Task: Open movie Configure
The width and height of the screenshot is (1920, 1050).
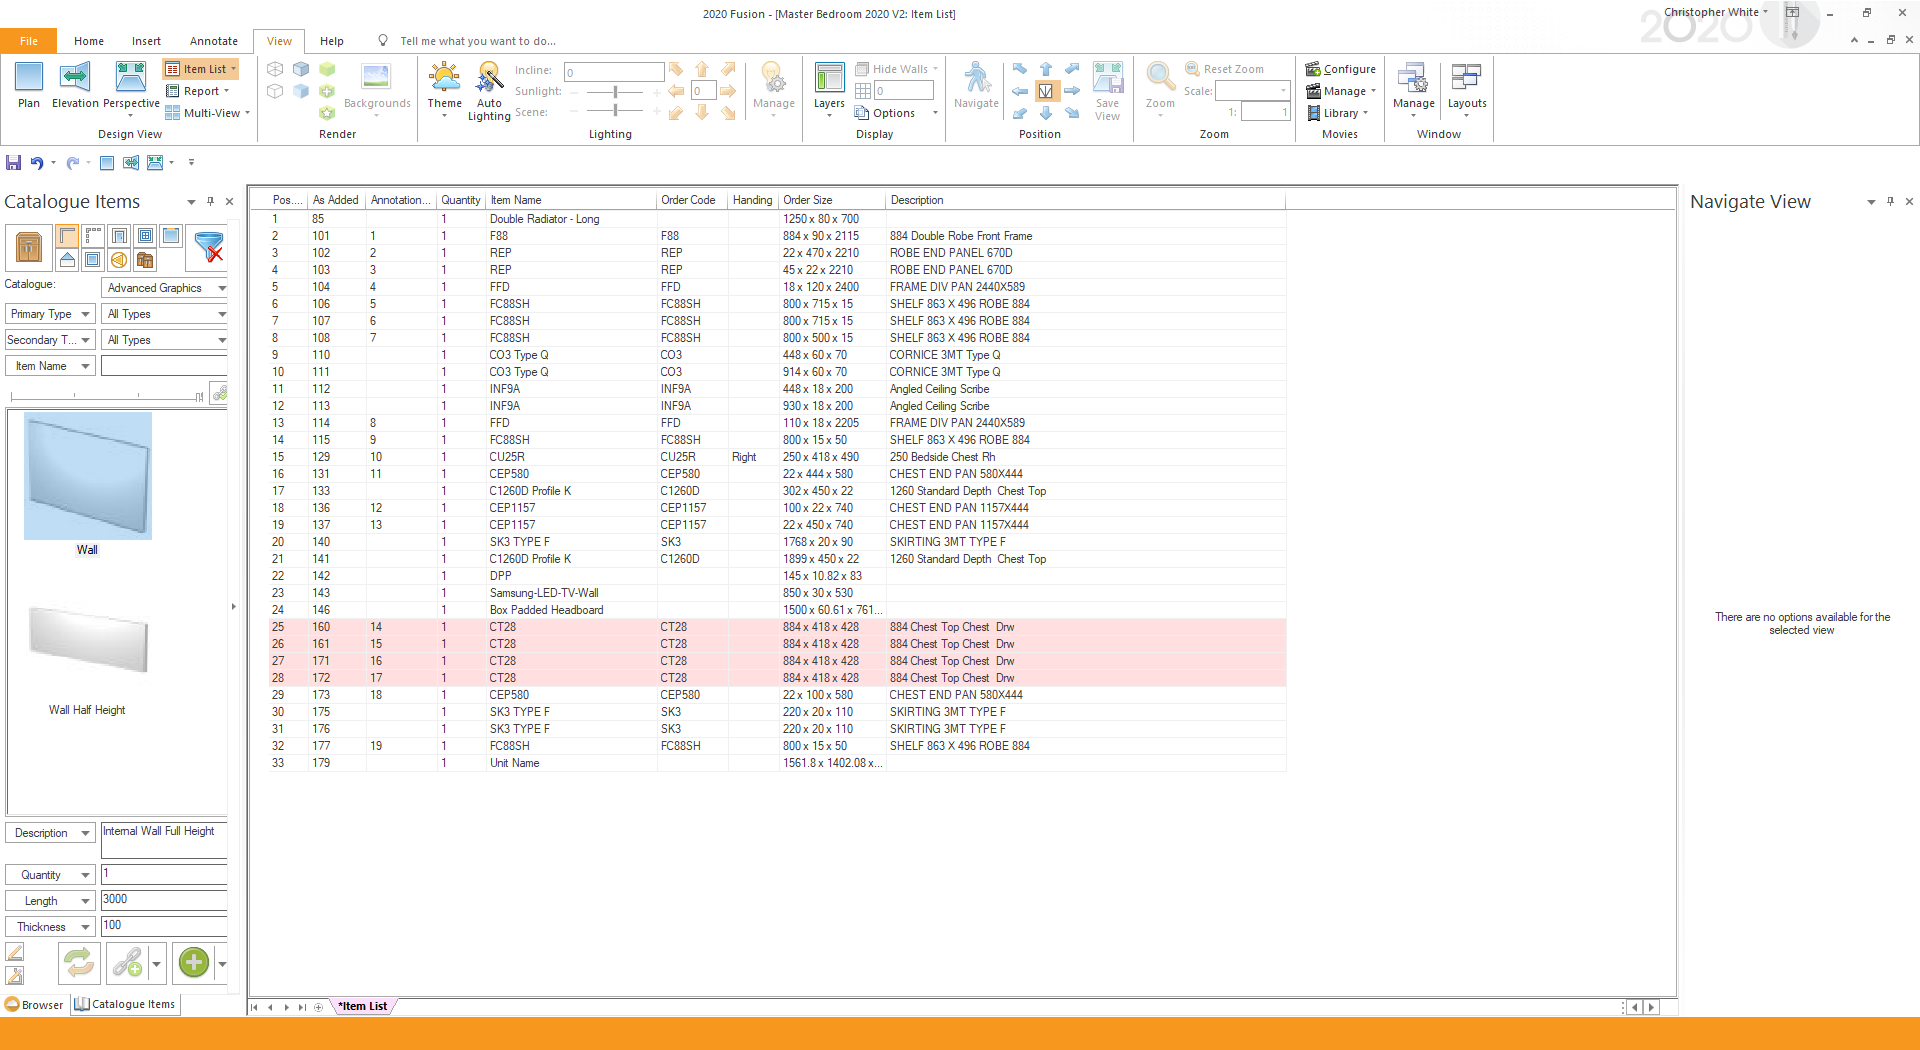Action: click(1340, 69)
